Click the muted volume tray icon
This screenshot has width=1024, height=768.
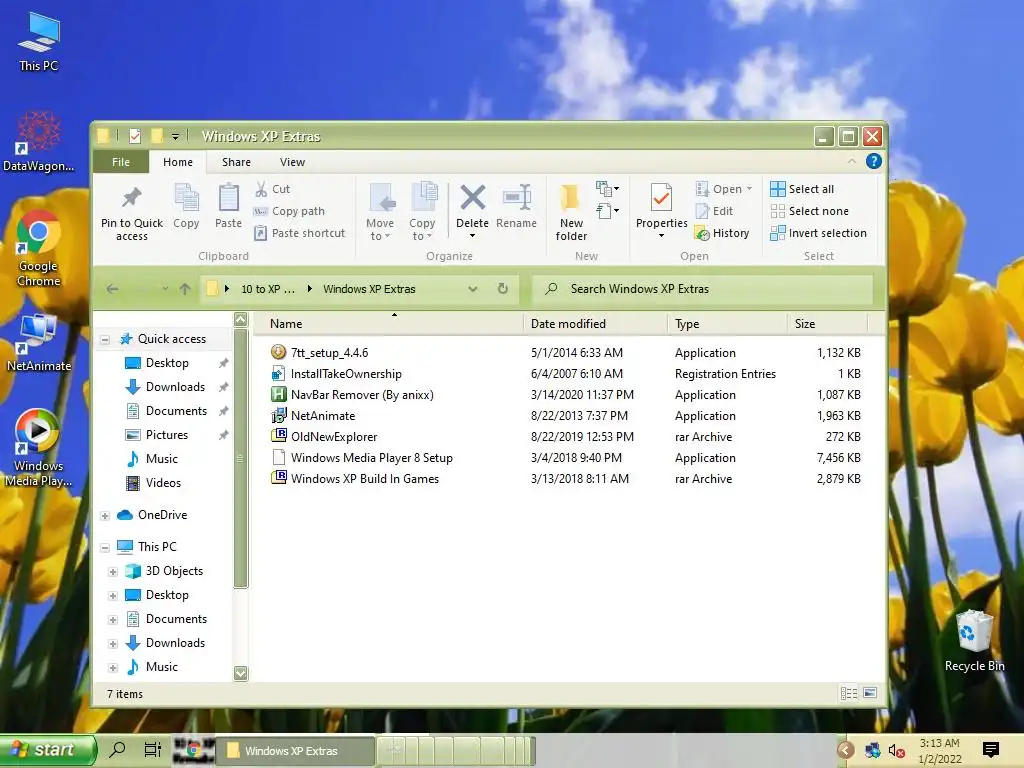[x=897, y=751]
